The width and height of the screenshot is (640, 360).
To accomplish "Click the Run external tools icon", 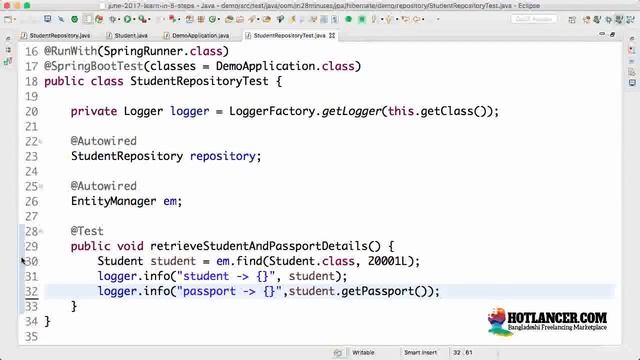I will (x=142, y=19).
